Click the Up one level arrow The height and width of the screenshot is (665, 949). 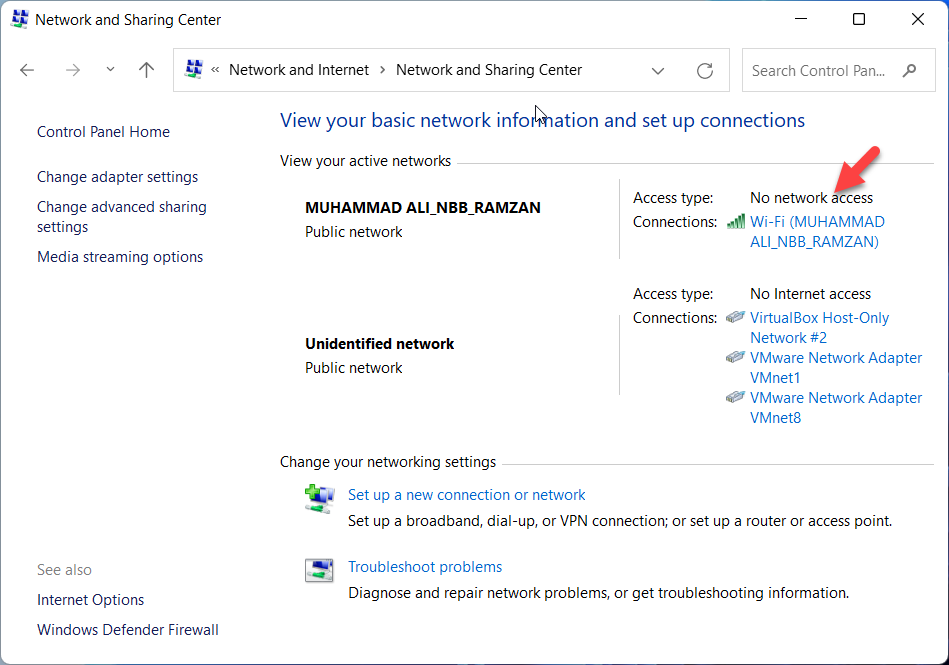click(147, 70)
